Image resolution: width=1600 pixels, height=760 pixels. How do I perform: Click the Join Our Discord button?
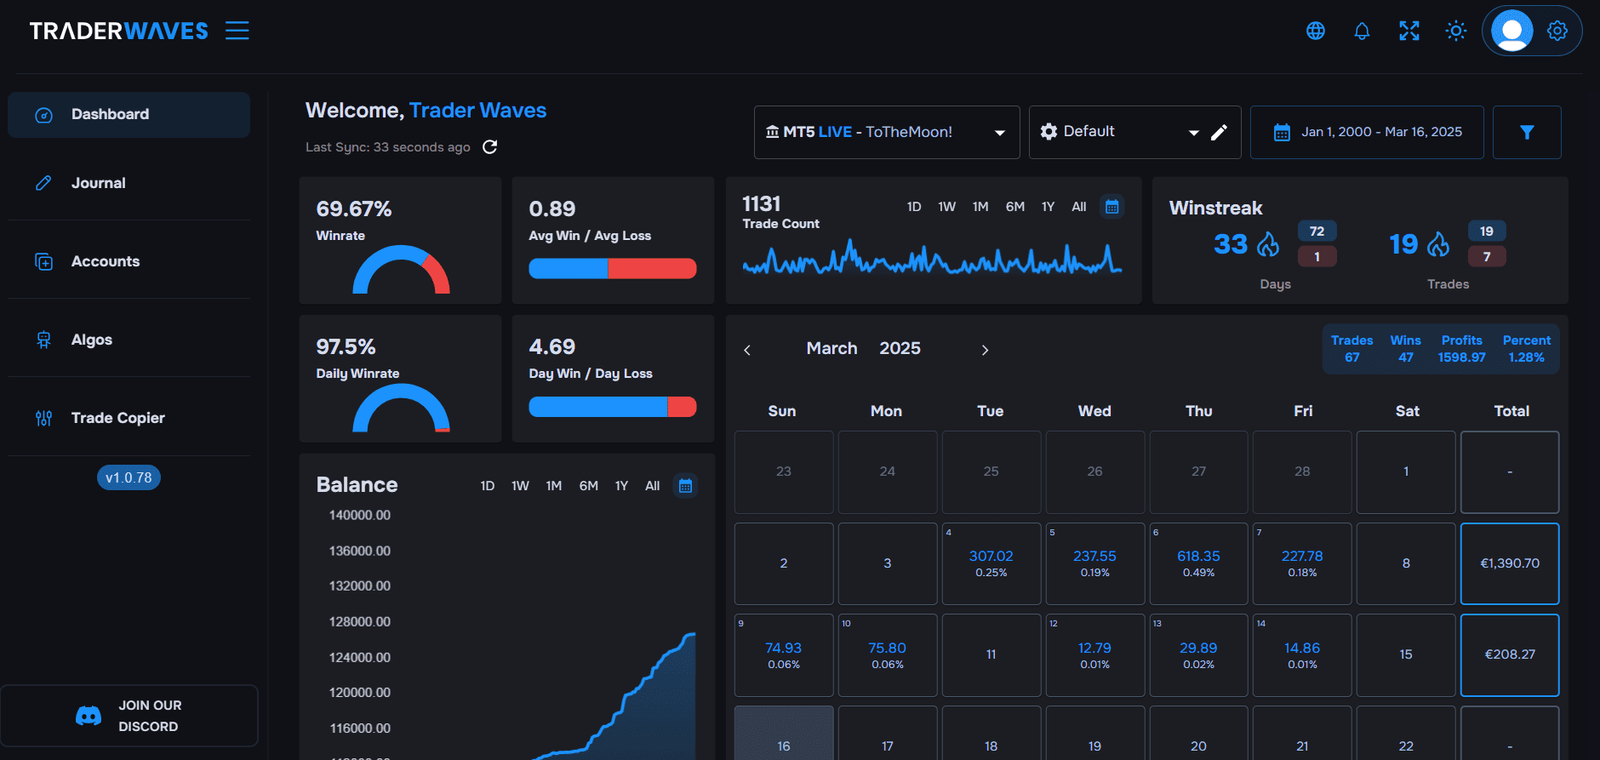(x=129, y=716)
